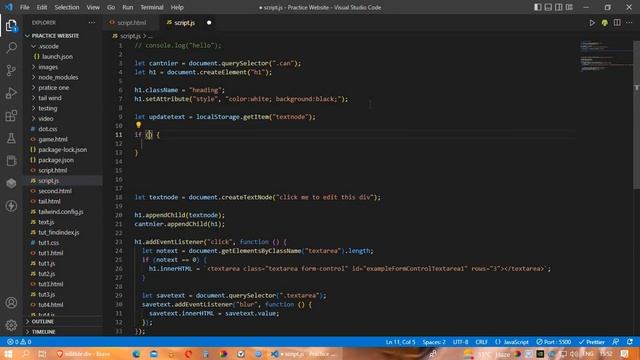Click script.js in breadcrumb path

tap(130, 36)
